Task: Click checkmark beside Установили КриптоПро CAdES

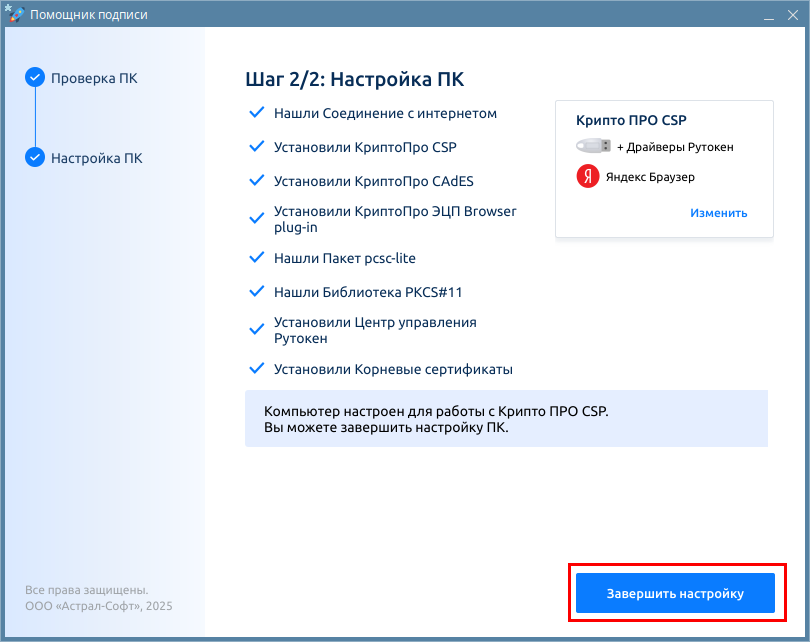Action: pyautogui.click(x=257, y=181)
